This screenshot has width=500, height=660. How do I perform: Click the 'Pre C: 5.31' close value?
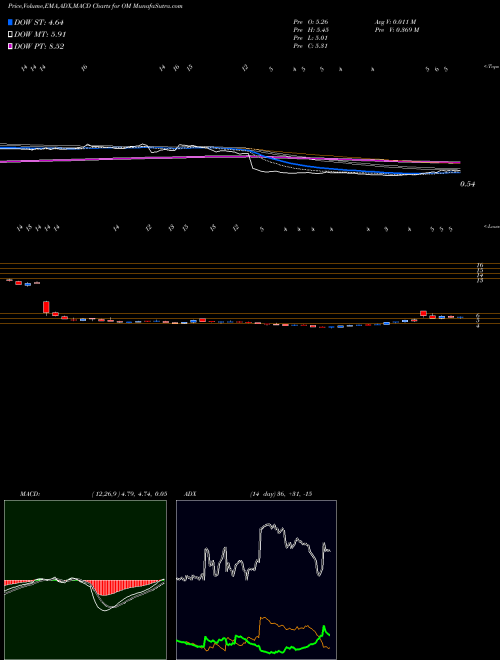[x=311, y=46]
